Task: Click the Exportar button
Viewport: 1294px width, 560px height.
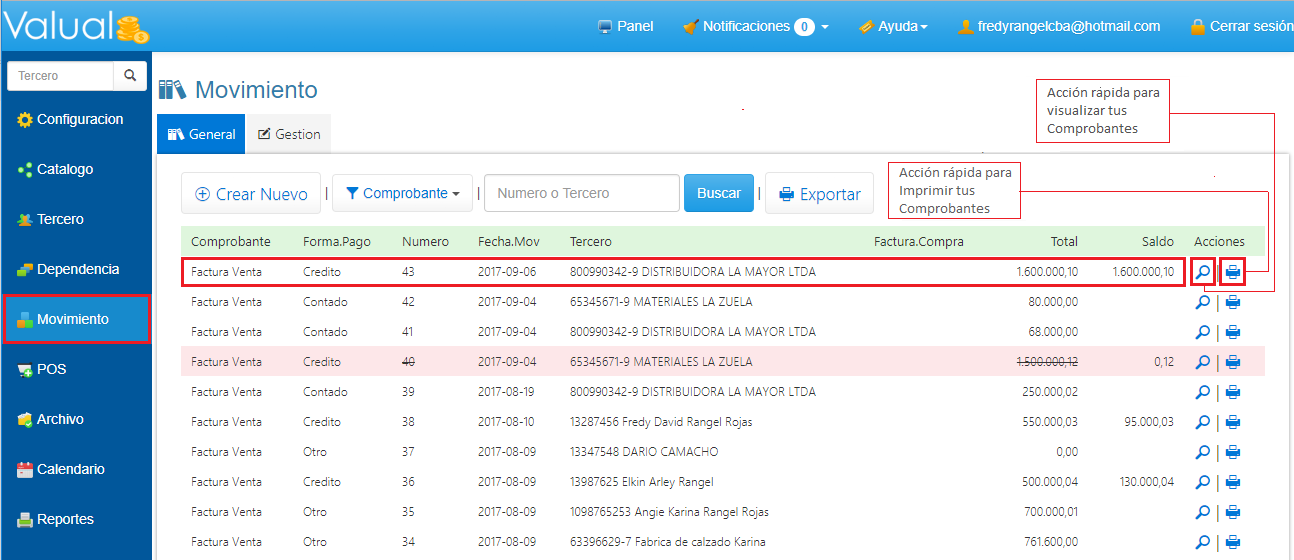Action: pyautogui.click(x=819, y=194)
